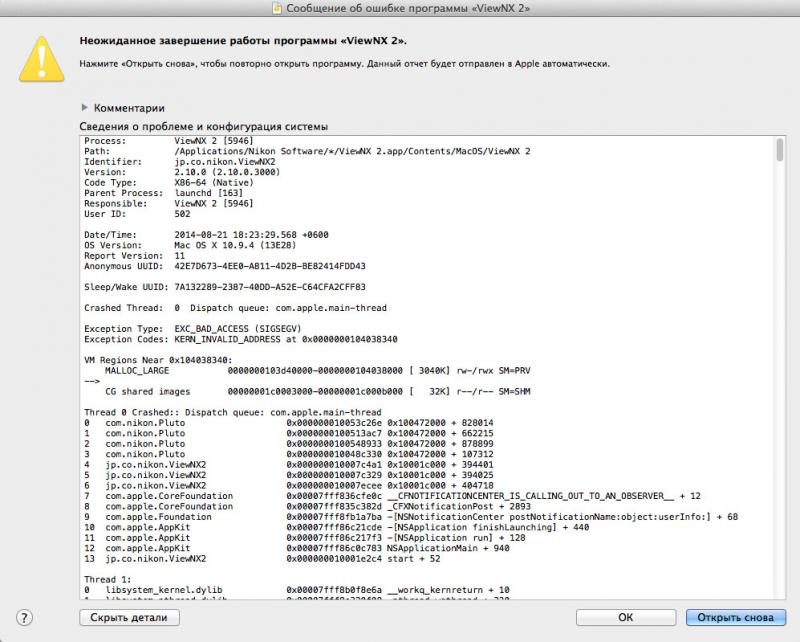The image size is (800, 642).
Task: Confirm the dialog with OK
Action: 626,618
